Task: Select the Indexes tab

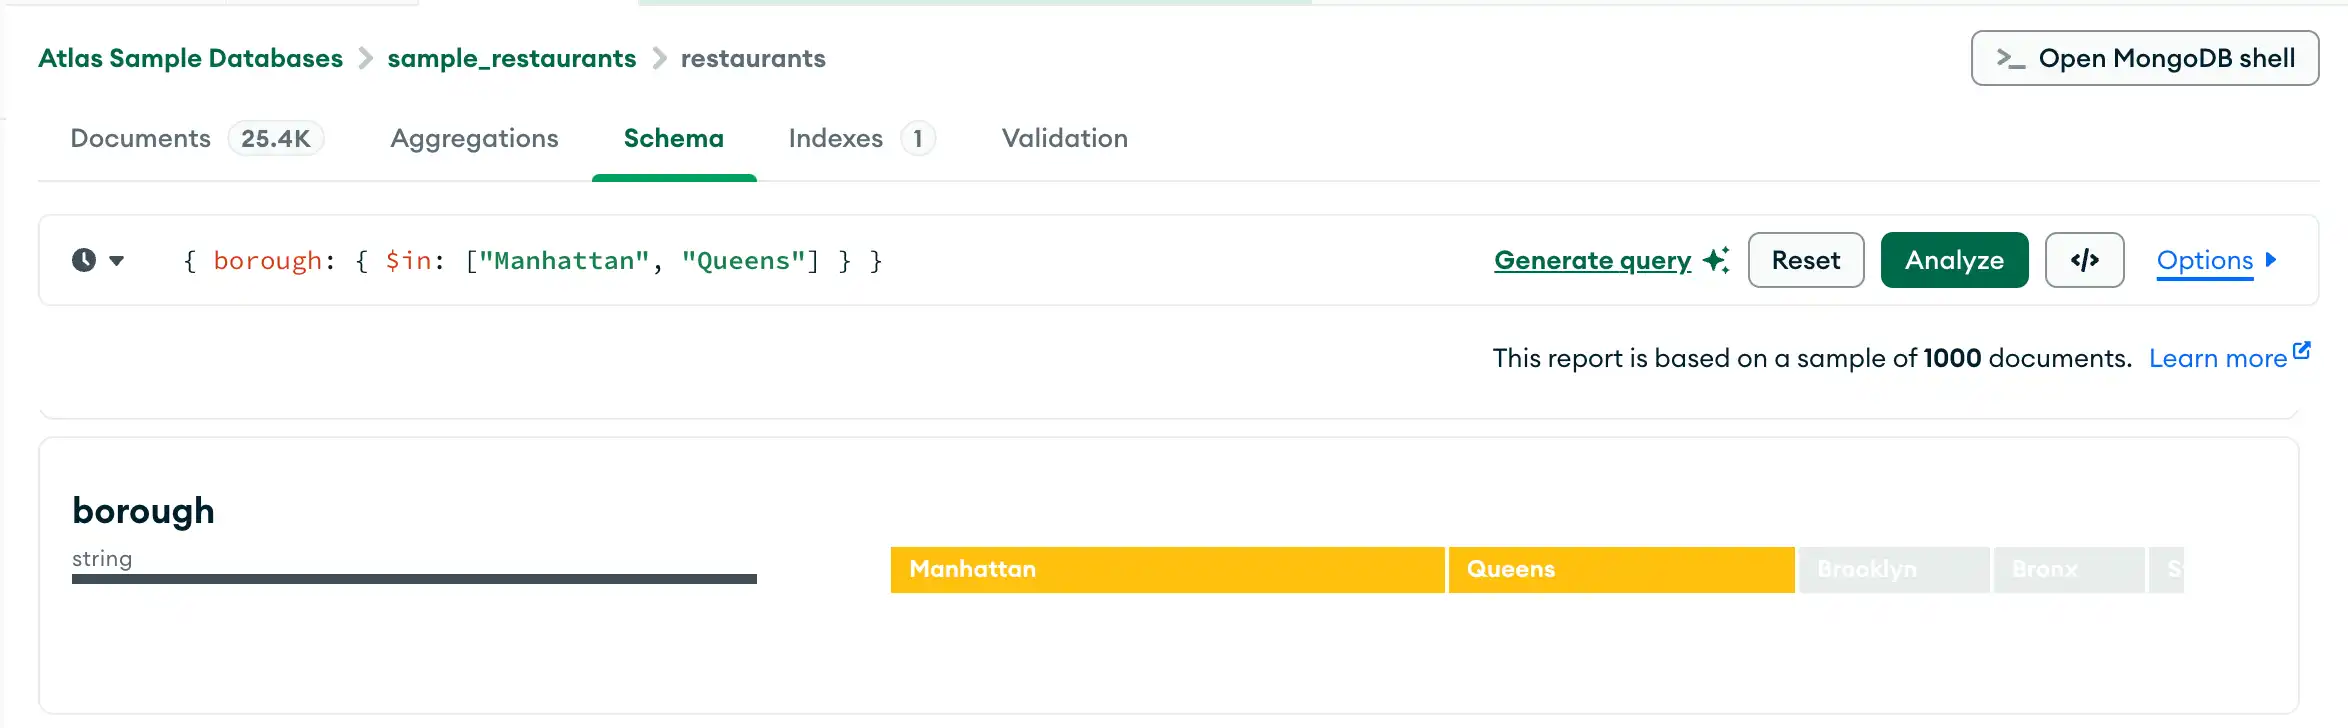Action: pos(836,138)
